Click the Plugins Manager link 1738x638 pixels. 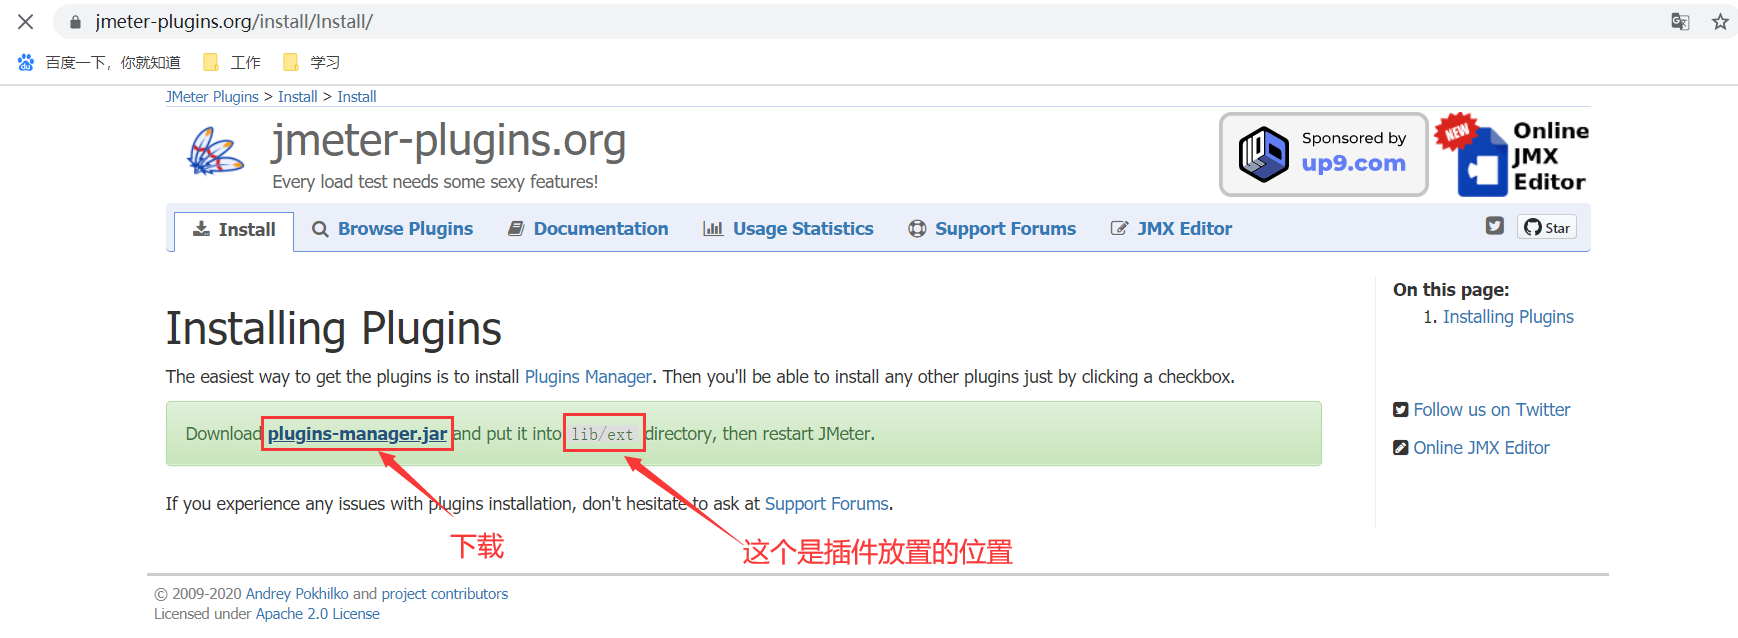click(588, 377)
